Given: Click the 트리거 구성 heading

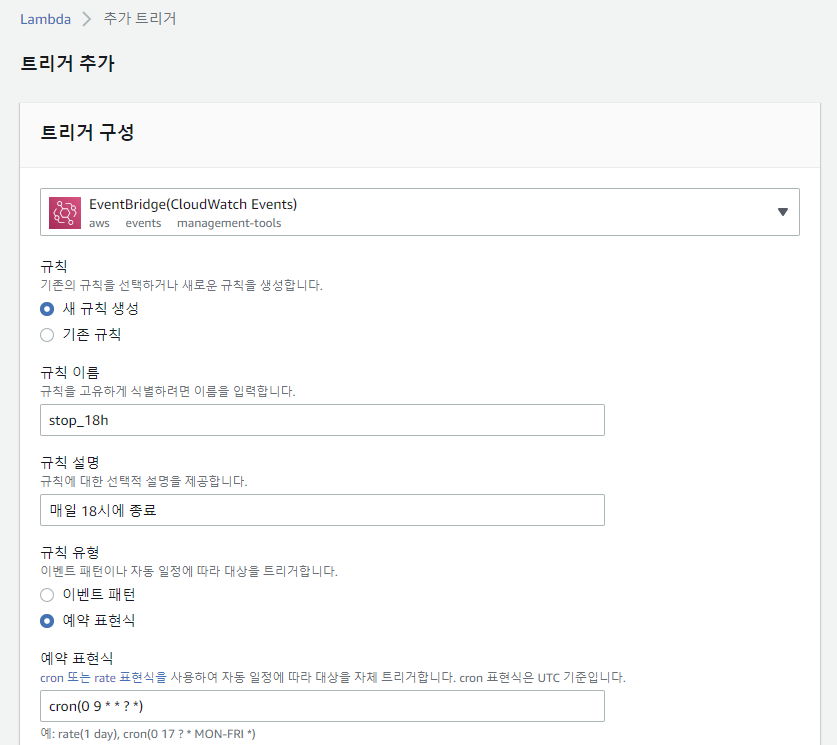Looking at the screenshot, I should tap(87, 132).
